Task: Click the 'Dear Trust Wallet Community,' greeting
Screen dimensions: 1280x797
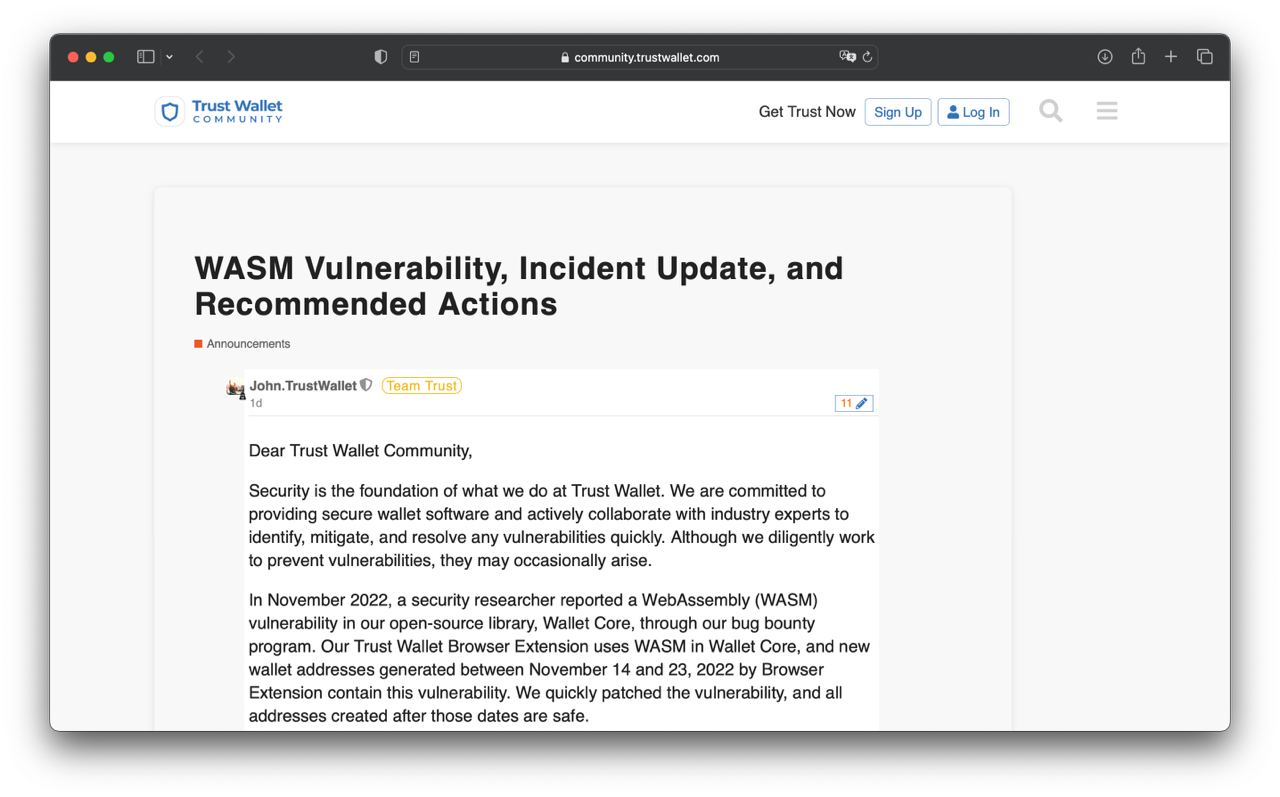Action: coord(360,451)
